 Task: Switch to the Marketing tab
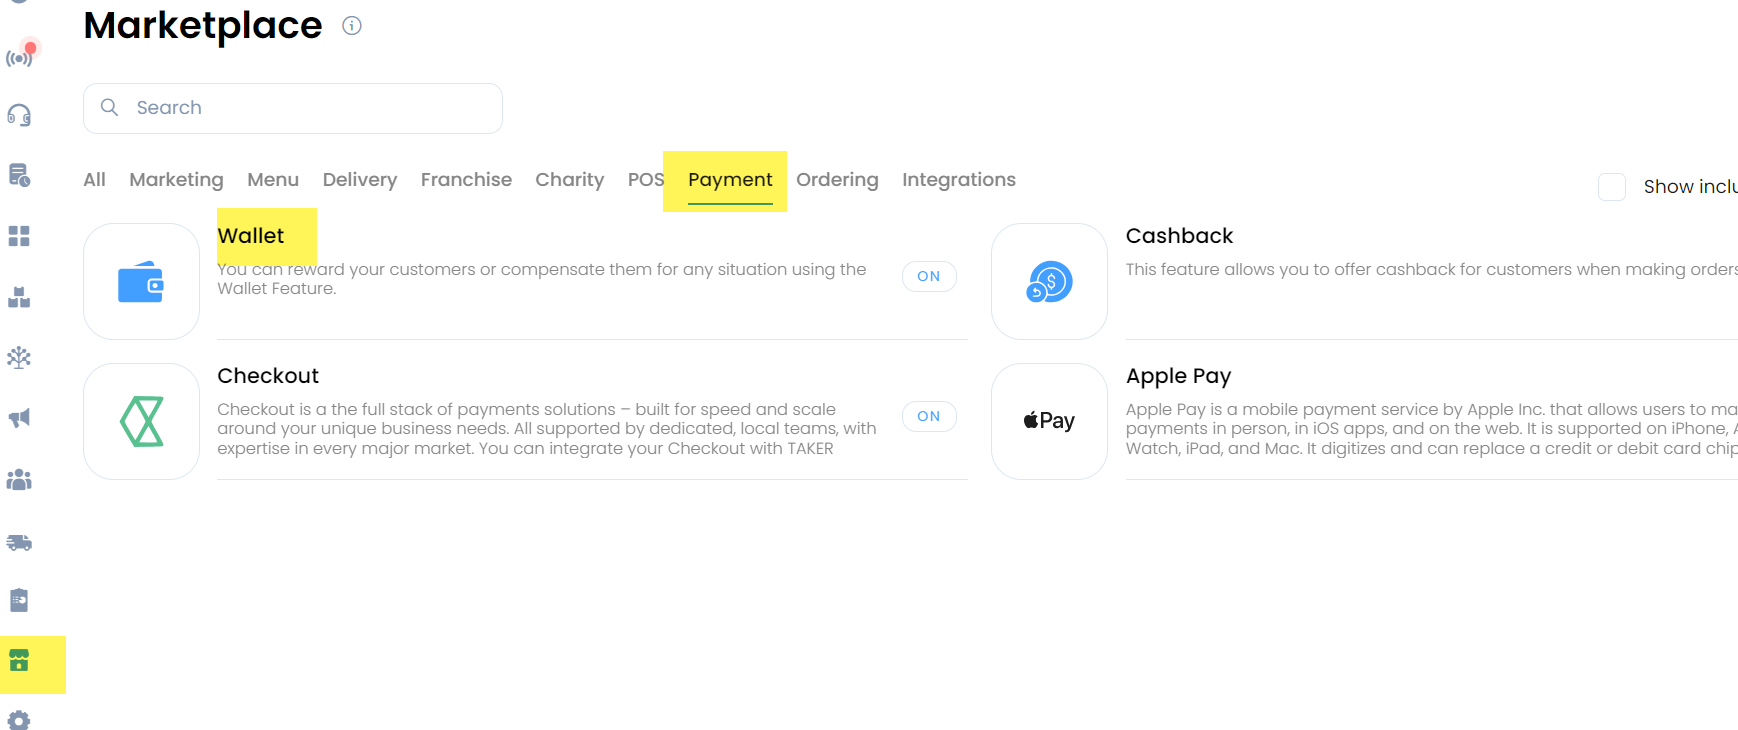click(x=176, y=180)
